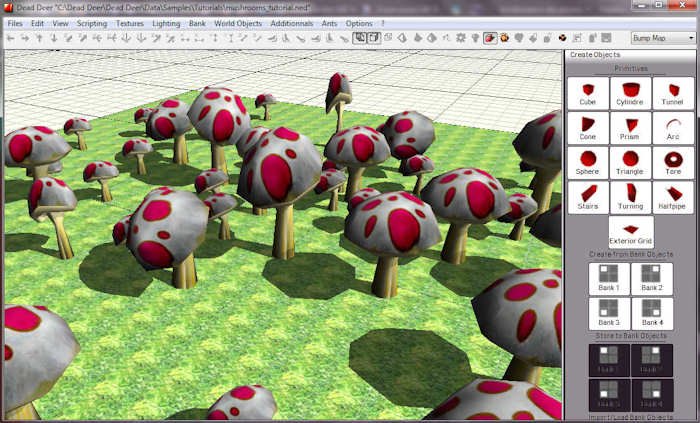
Task: Click the Dead Deer red app icon in title bar
Action: coord(8,8)
